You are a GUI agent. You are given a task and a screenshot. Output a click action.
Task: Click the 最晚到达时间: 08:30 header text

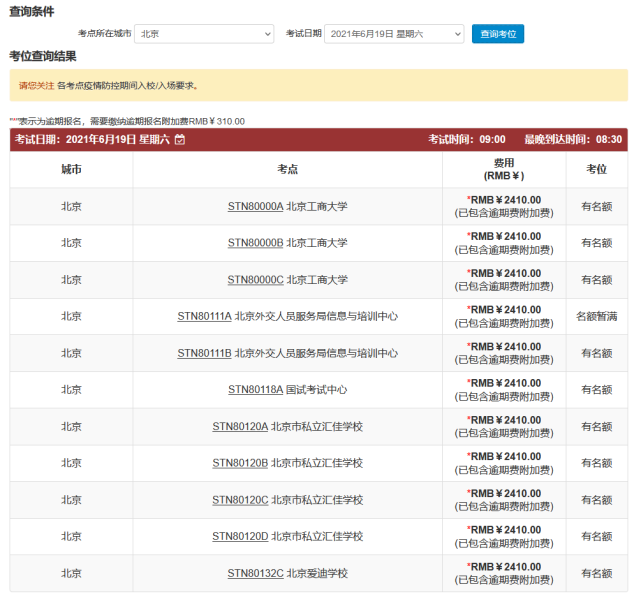tap(573, 140)
